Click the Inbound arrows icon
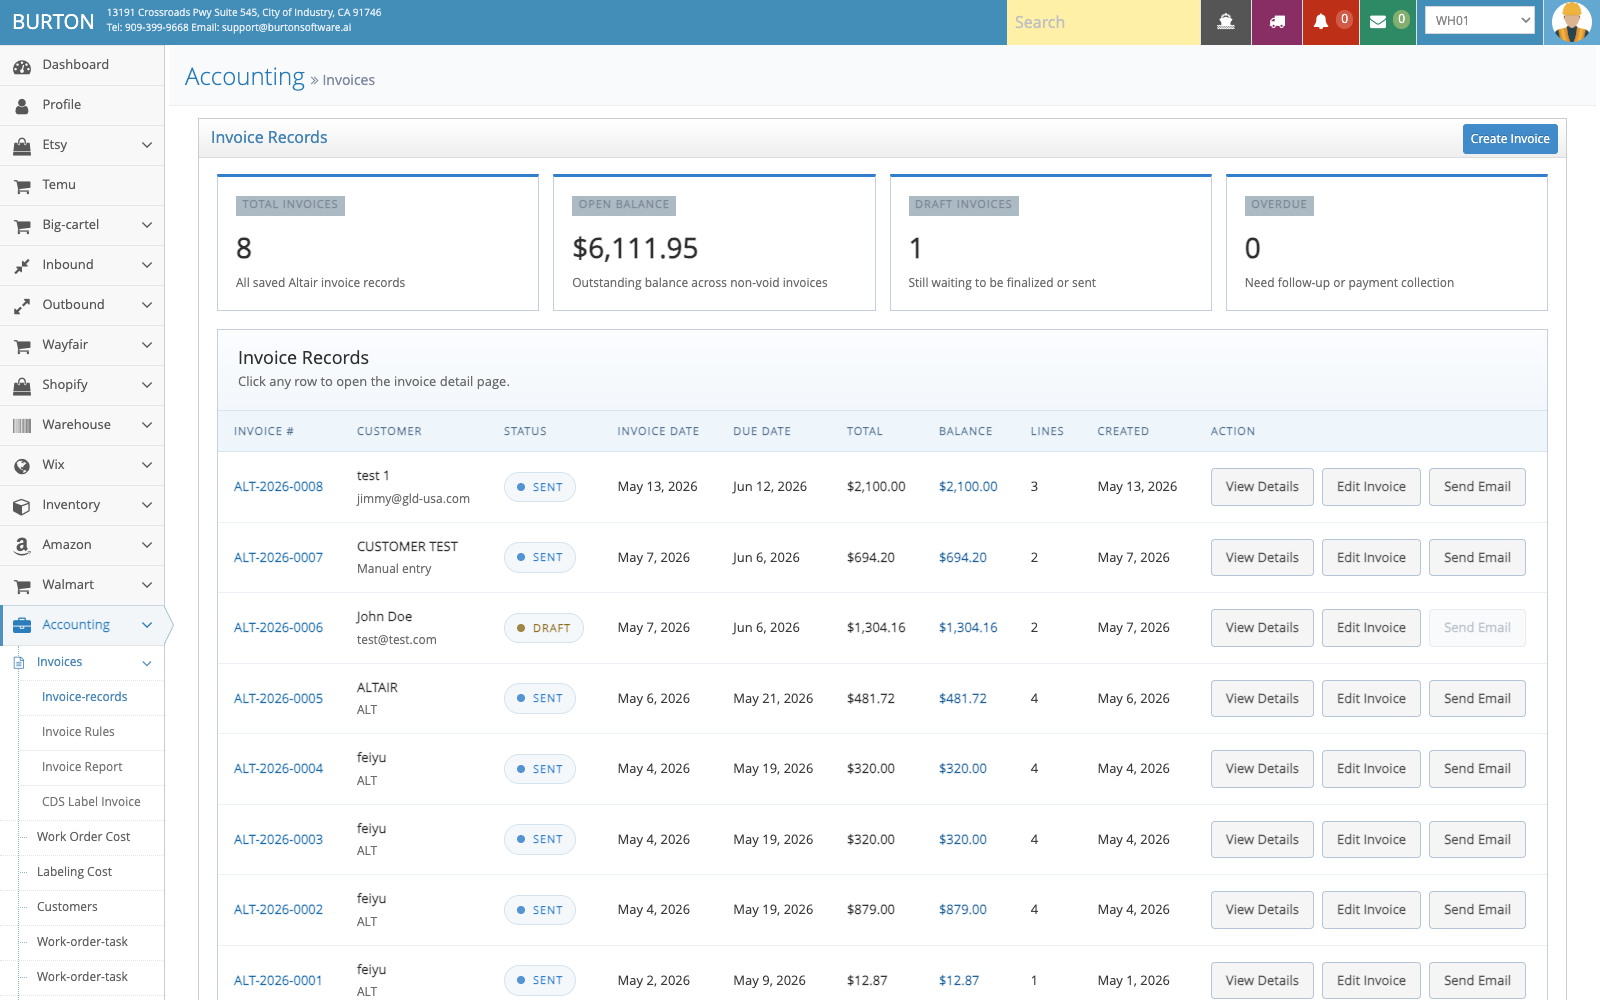This screenshot has width=1600, height=1000. 22,266
